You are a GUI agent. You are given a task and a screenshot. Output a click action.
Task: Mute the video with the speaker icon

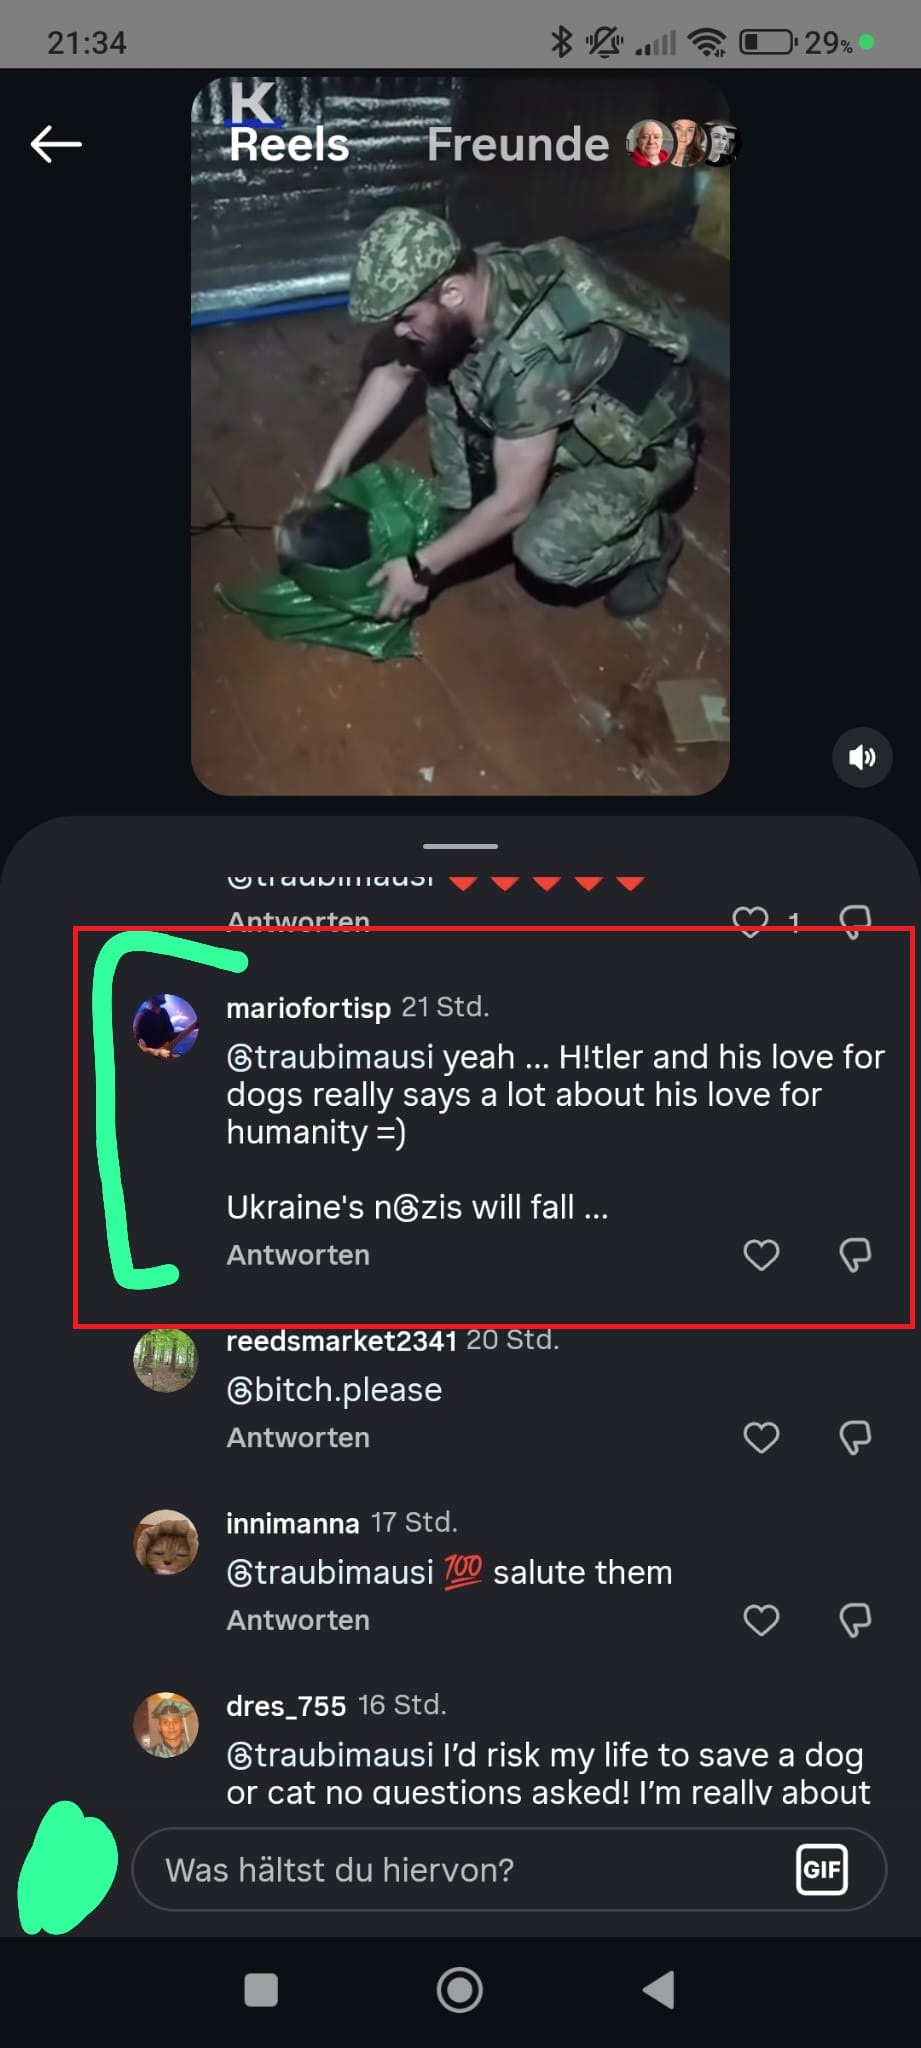coord(860,757)
